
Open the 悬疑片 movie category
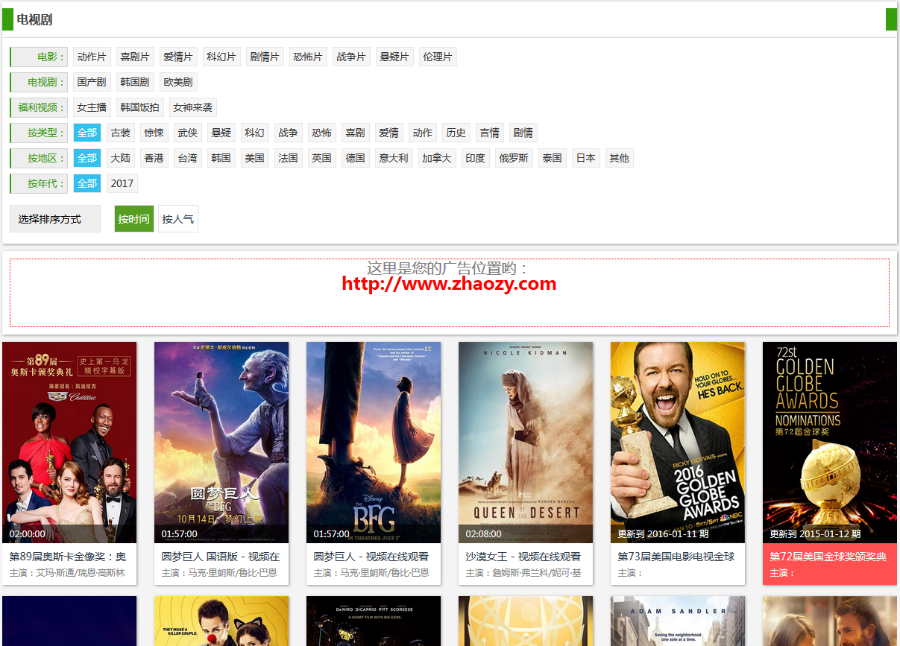tap(395, 57)
